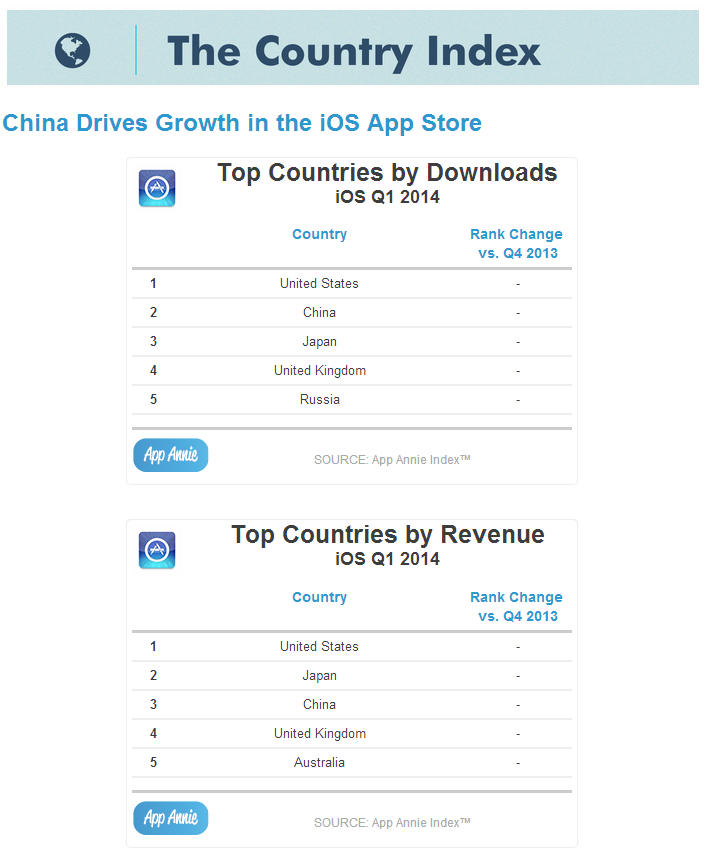Viewport: 707px width, 860px height.
Task: Click the App Store icon in the Revenue table
Action: pos(157,551)
